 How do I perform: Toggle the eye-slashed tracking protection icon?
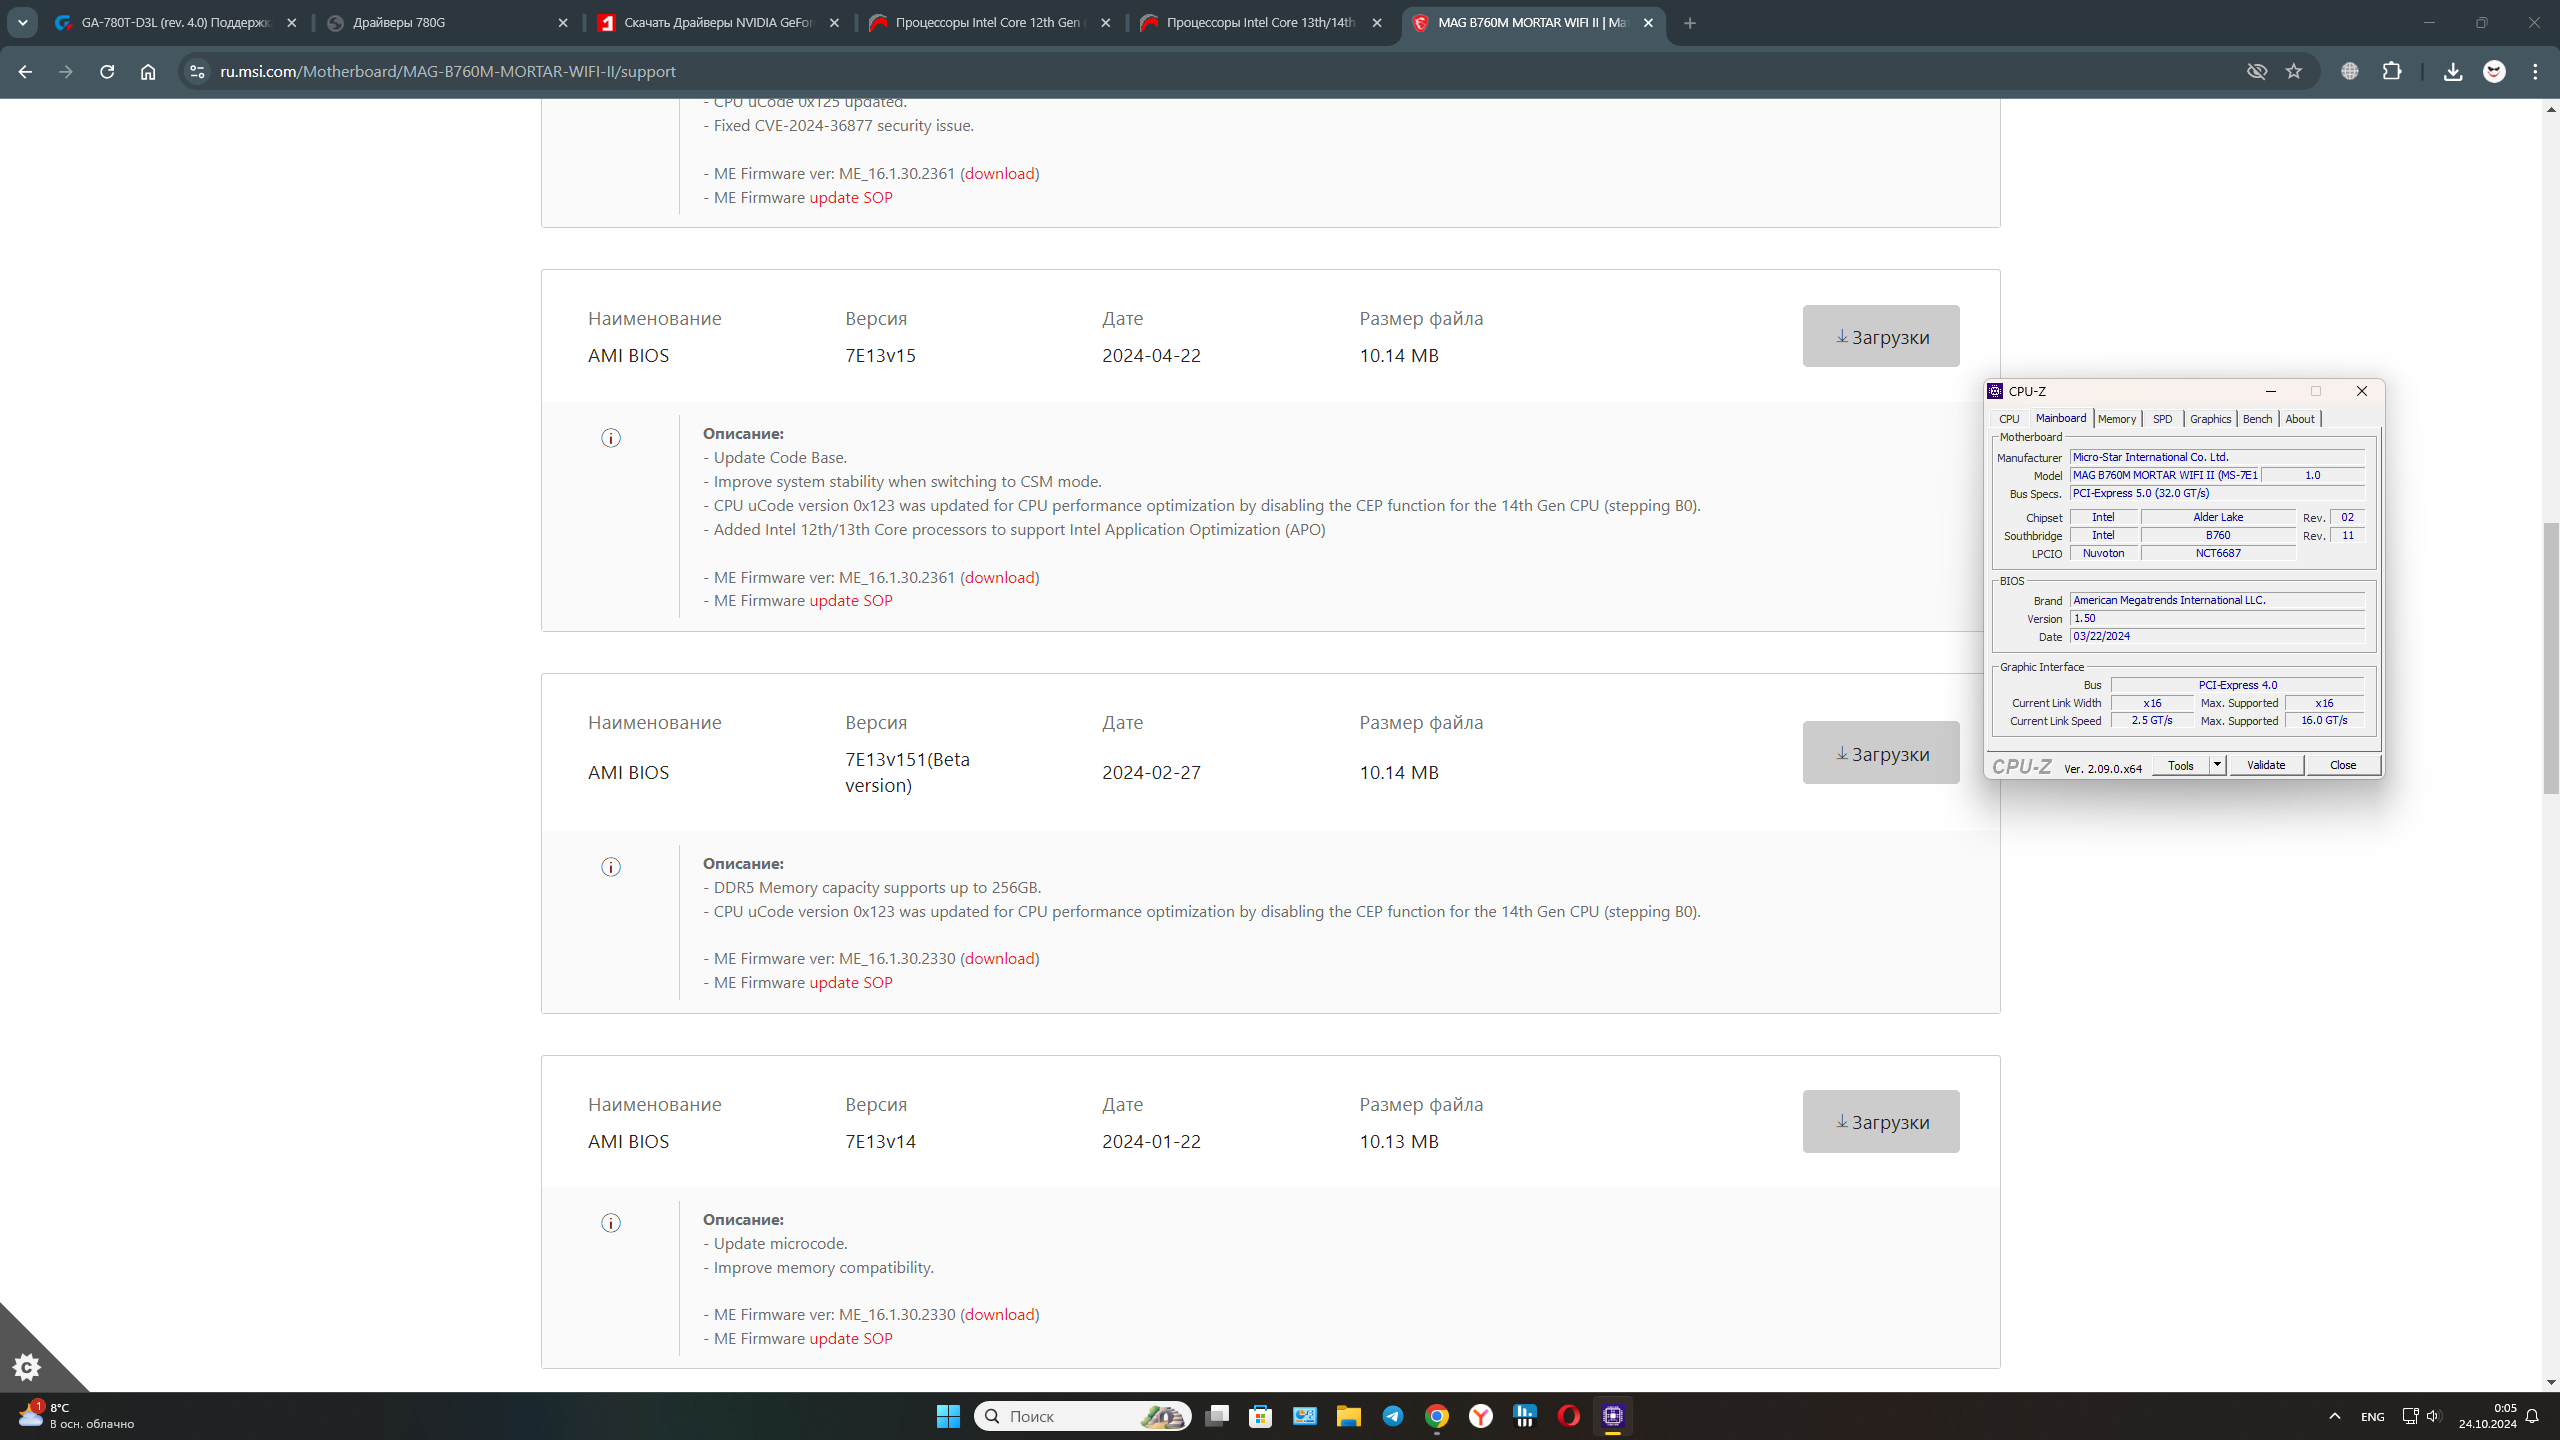pos(2256,71)
